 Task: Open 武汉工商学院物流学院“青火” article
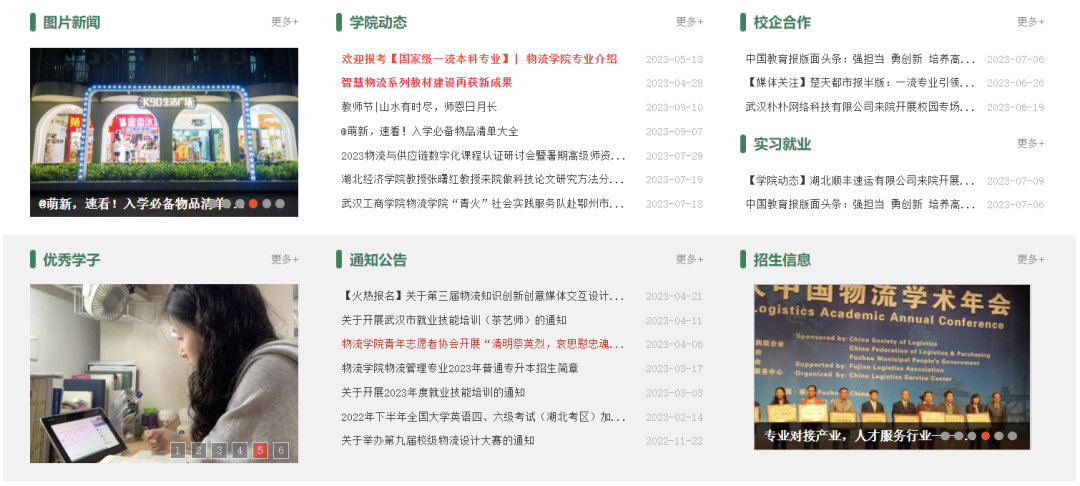(483, 204)
